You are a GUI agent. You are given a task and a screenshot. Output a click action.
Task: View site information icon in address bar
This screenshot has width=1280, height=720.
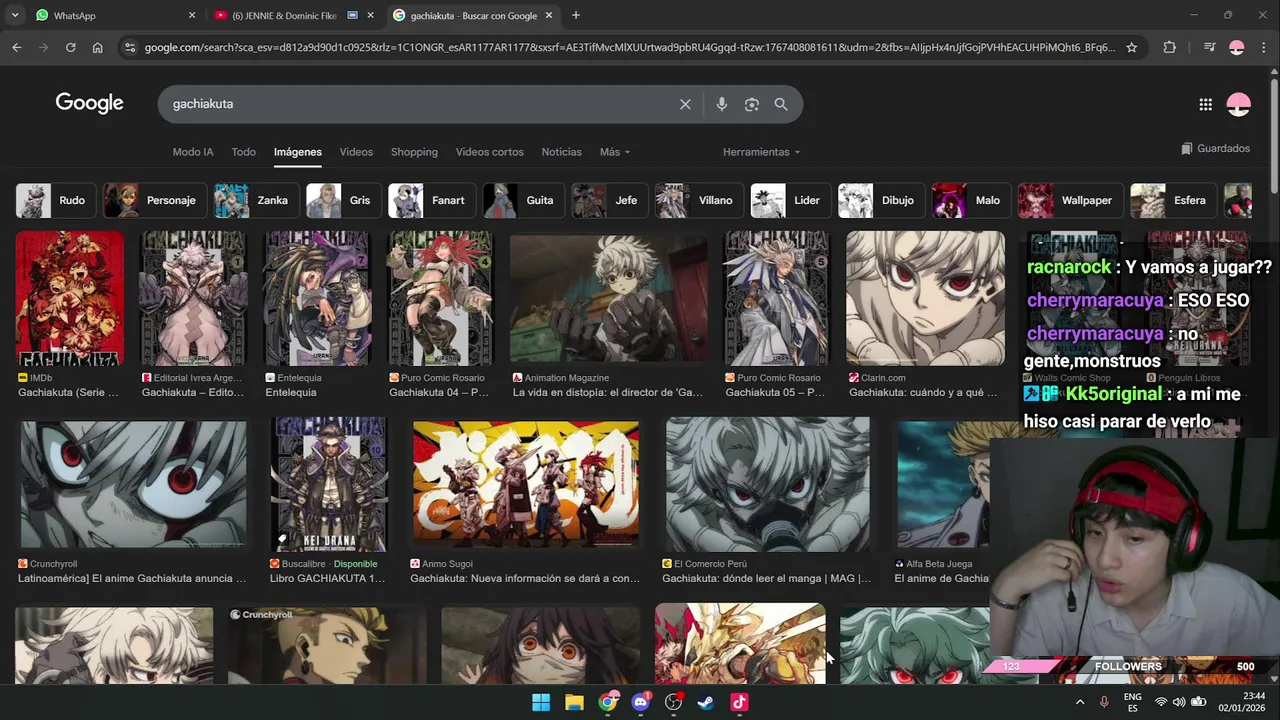coord(128,47)
